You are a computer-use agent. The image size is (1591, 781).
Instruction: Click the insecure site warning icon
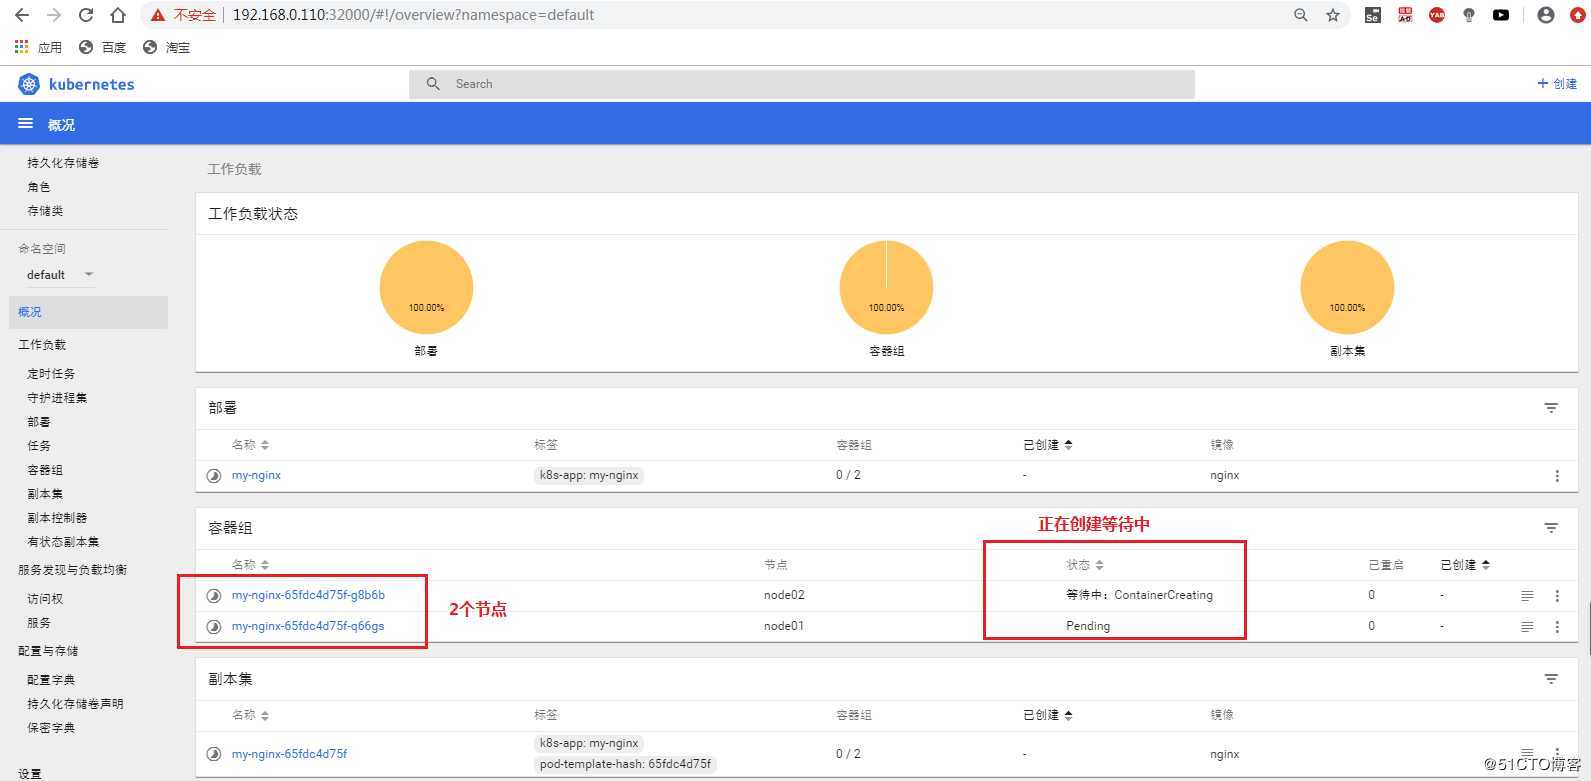157,15
